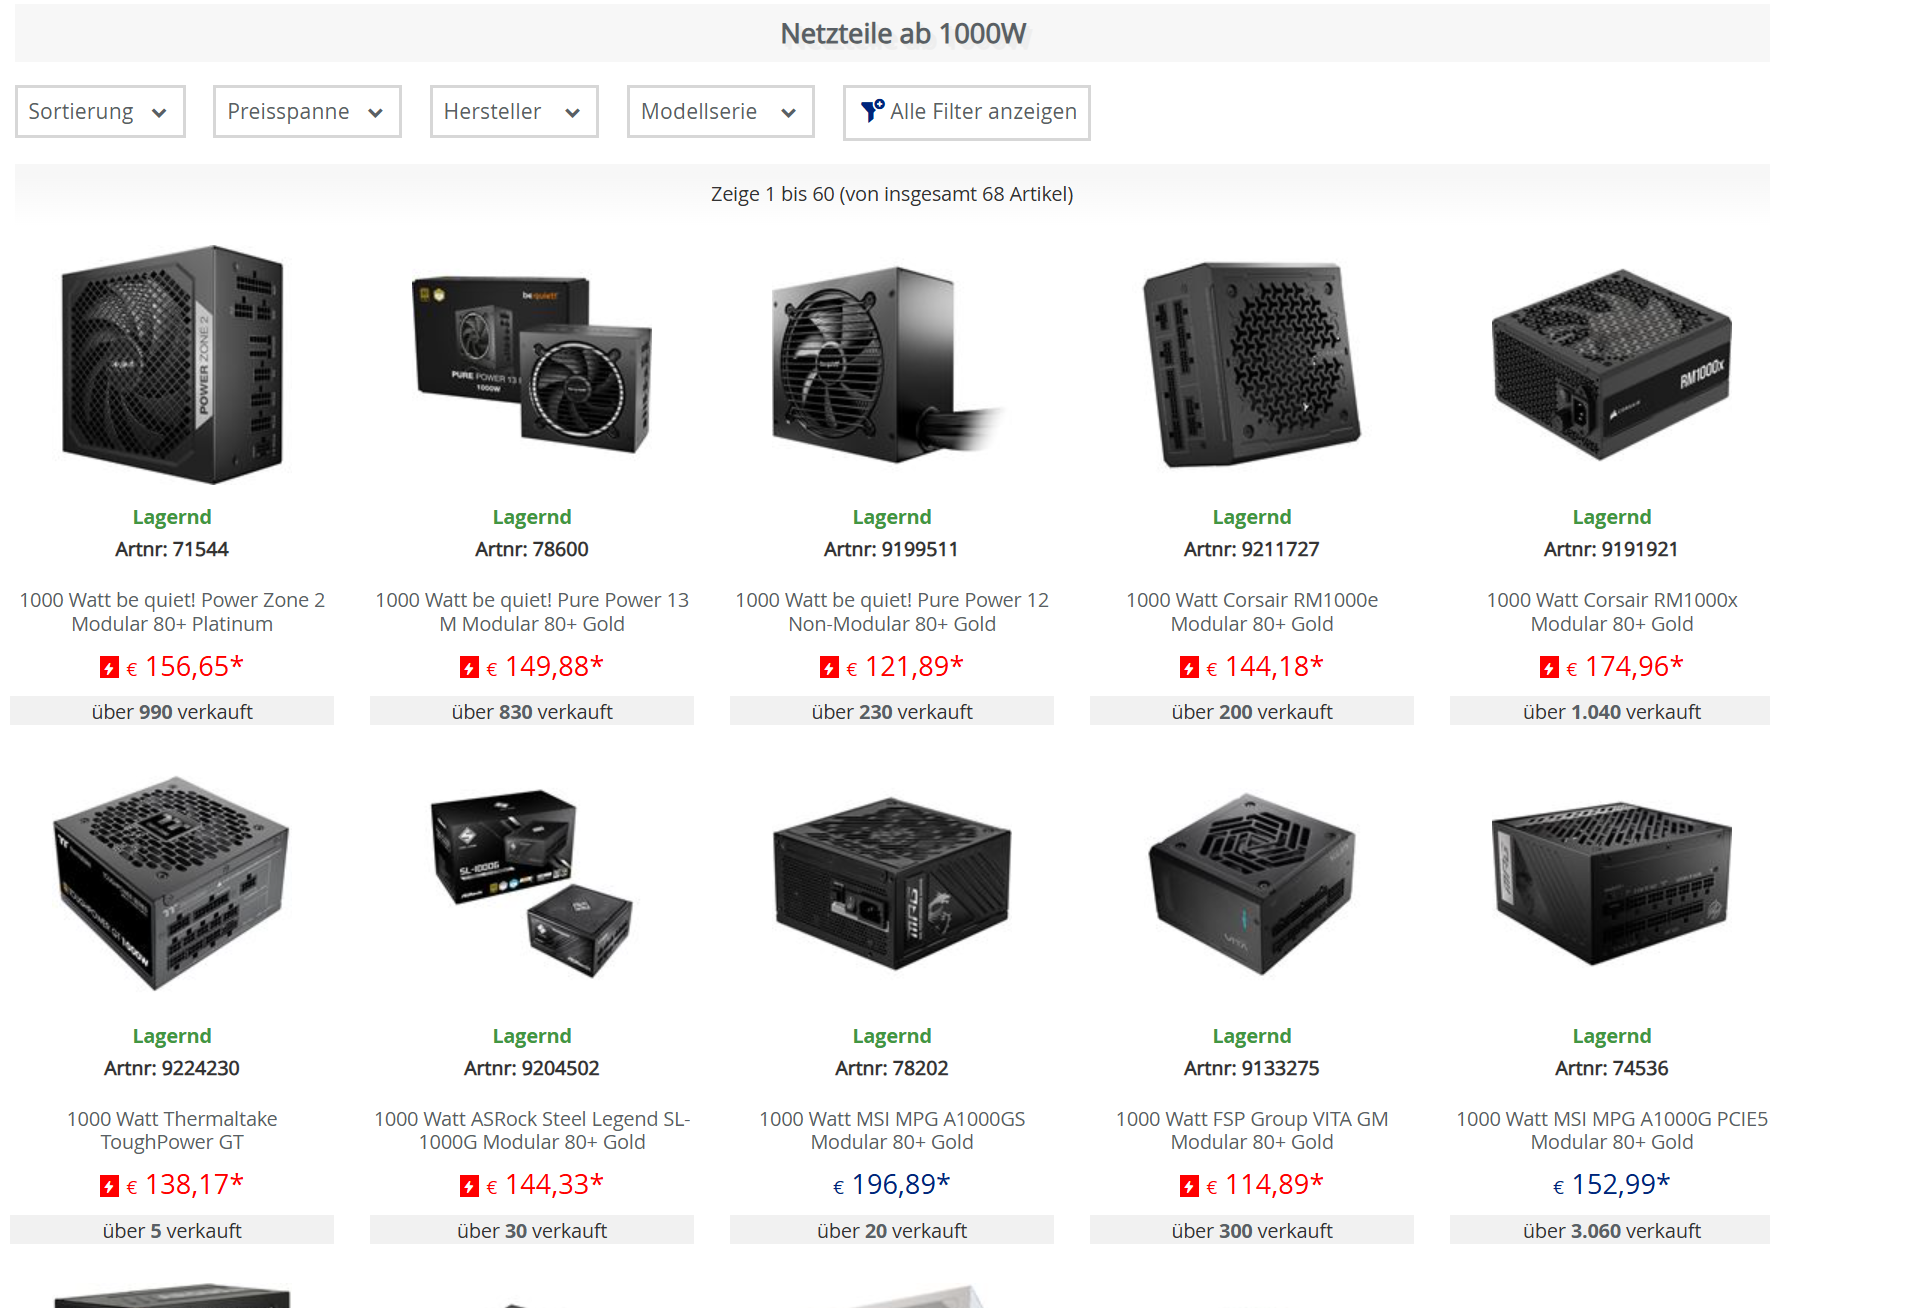Screen dimensions: 1929x1308
Task: Open be quiet! Power Zone 2 product link
Action: [172, 612]
